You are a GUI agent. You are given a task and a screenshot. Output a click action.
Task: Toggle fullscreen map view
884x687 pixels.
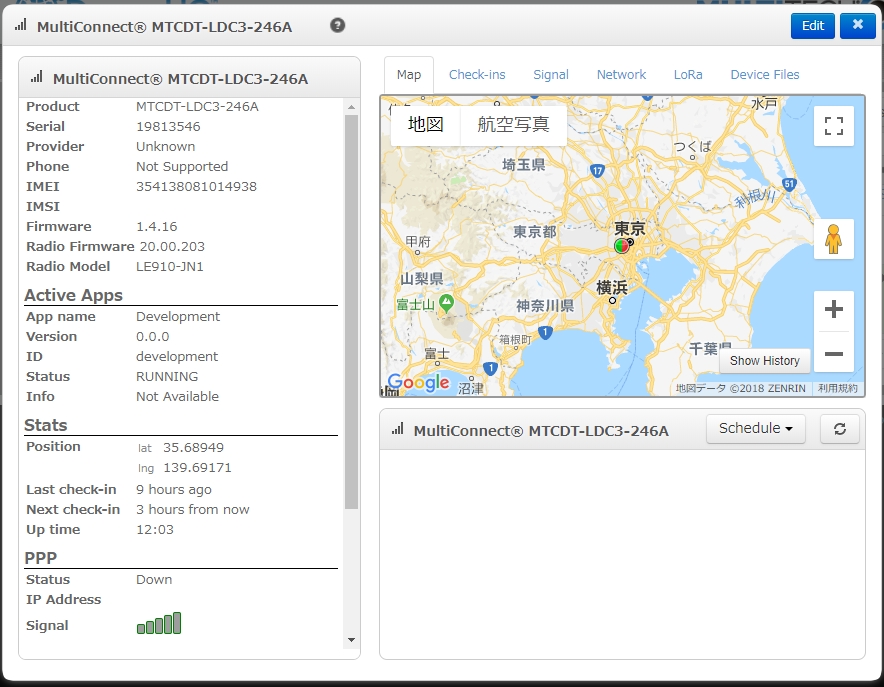pyautogui.click(x=833, y=126)
